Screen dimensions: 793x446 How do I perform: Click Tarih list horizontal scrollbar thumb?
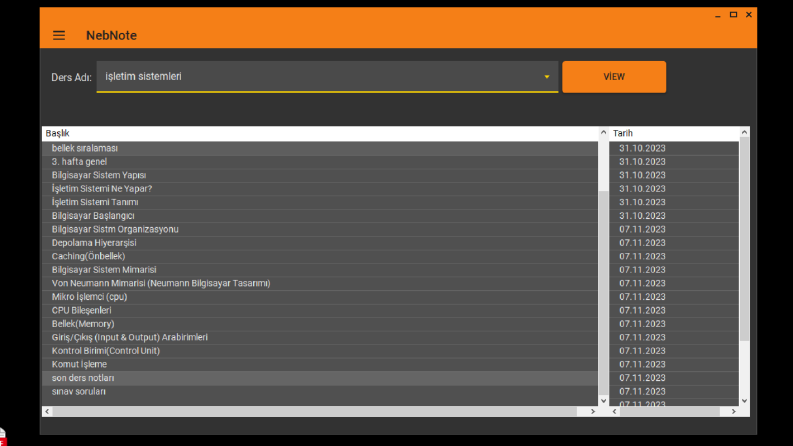point(670,412)
